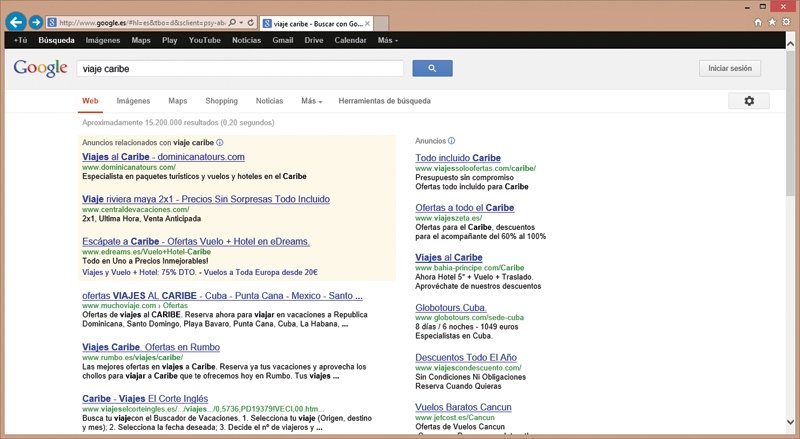The width and height of the screenshot is (800, 439).
Task: Close the 'viaje caribe - Buscar con Go...' tab
Action: point(367,23)
